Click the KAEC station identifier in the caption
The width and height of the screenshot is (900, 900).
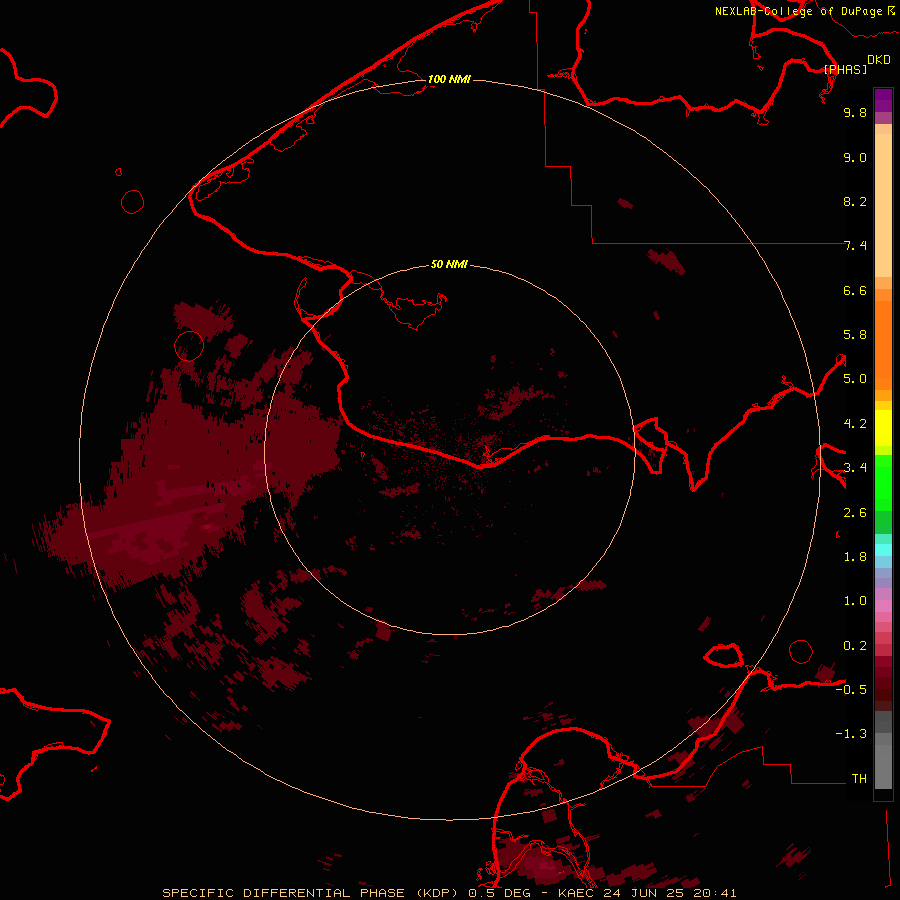[x=576, y=893]
